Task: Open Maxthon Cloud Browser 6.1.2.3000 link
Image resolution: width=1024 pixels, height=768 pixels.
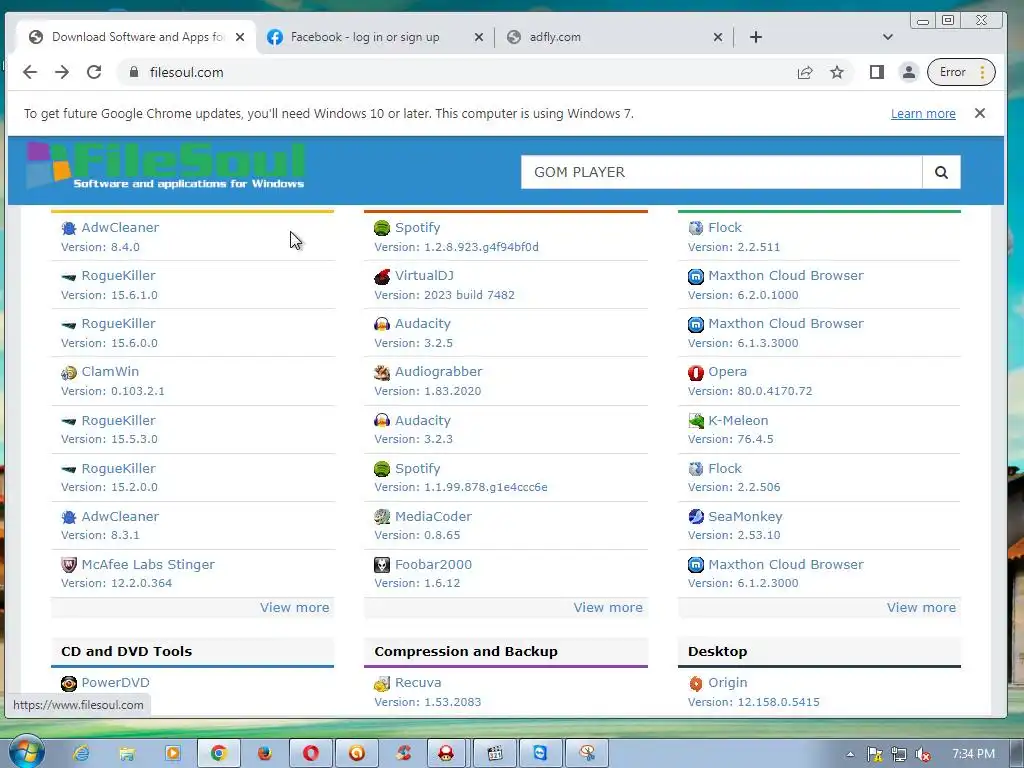Action: click(786, 564)
